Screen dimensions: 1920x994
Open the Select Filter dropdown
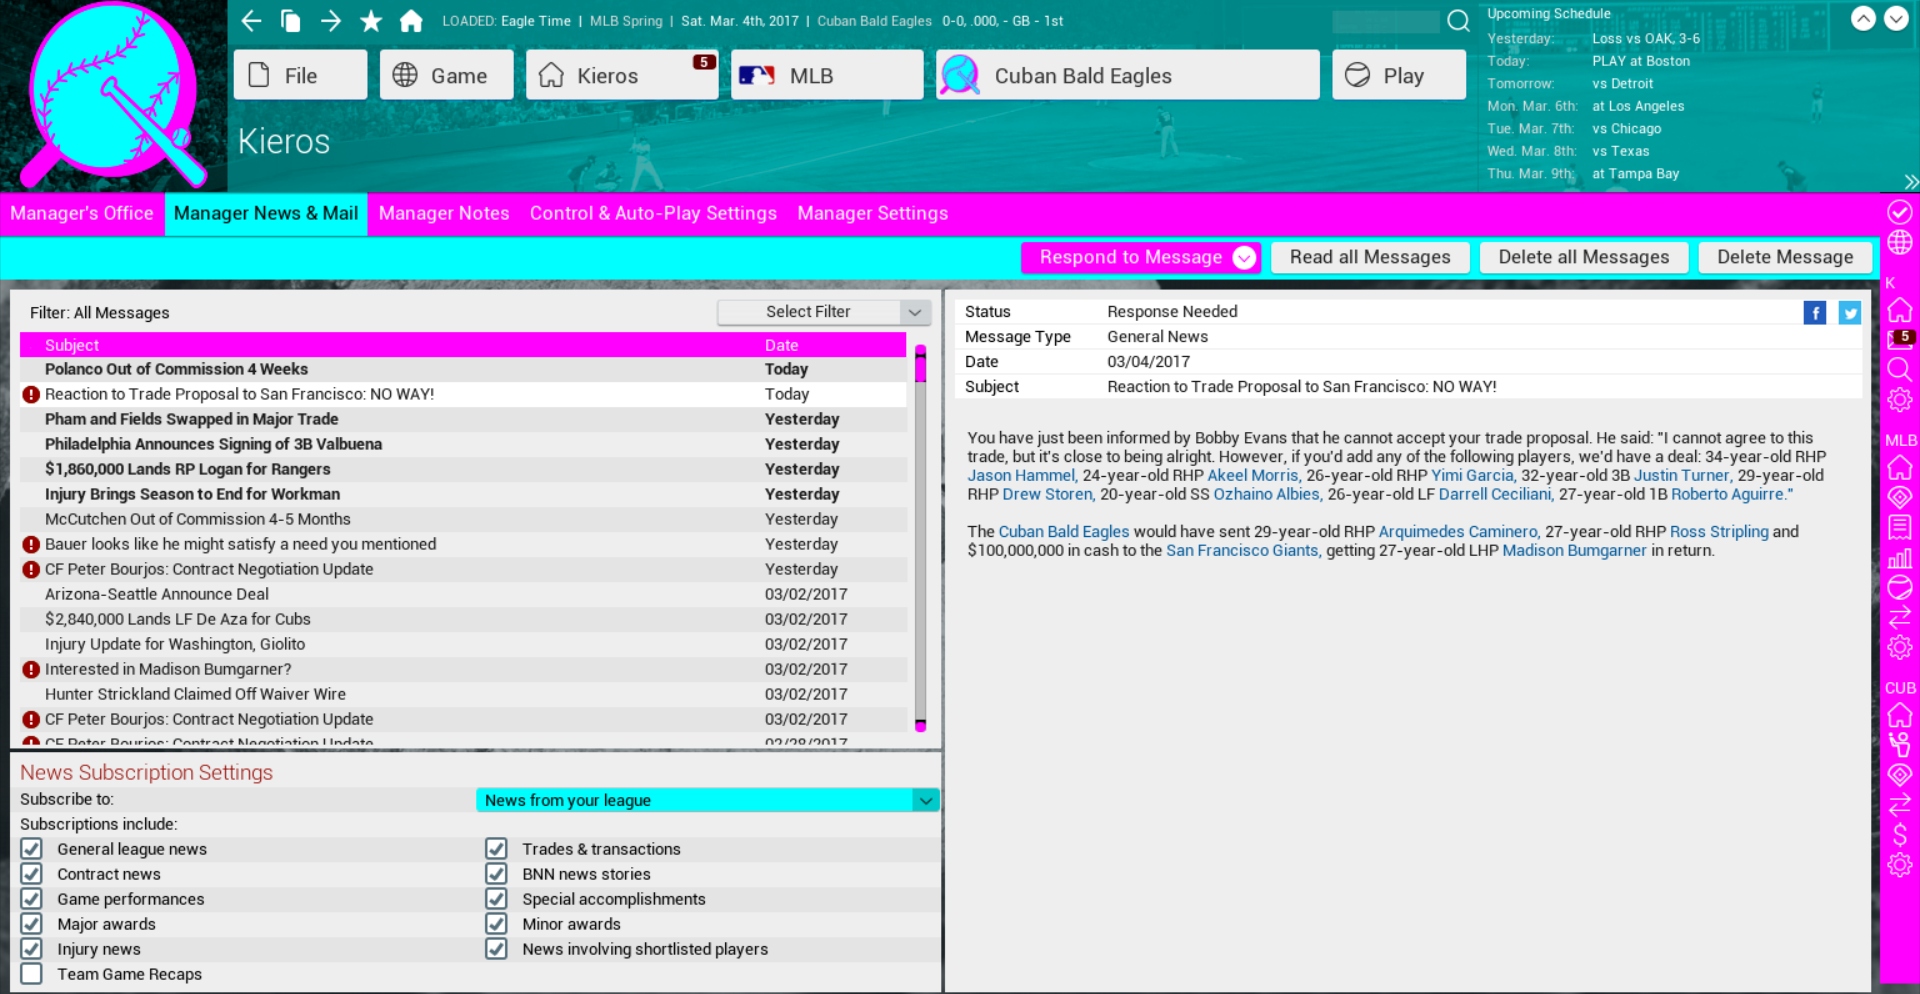pyautogui.click(x=824, y=312)
